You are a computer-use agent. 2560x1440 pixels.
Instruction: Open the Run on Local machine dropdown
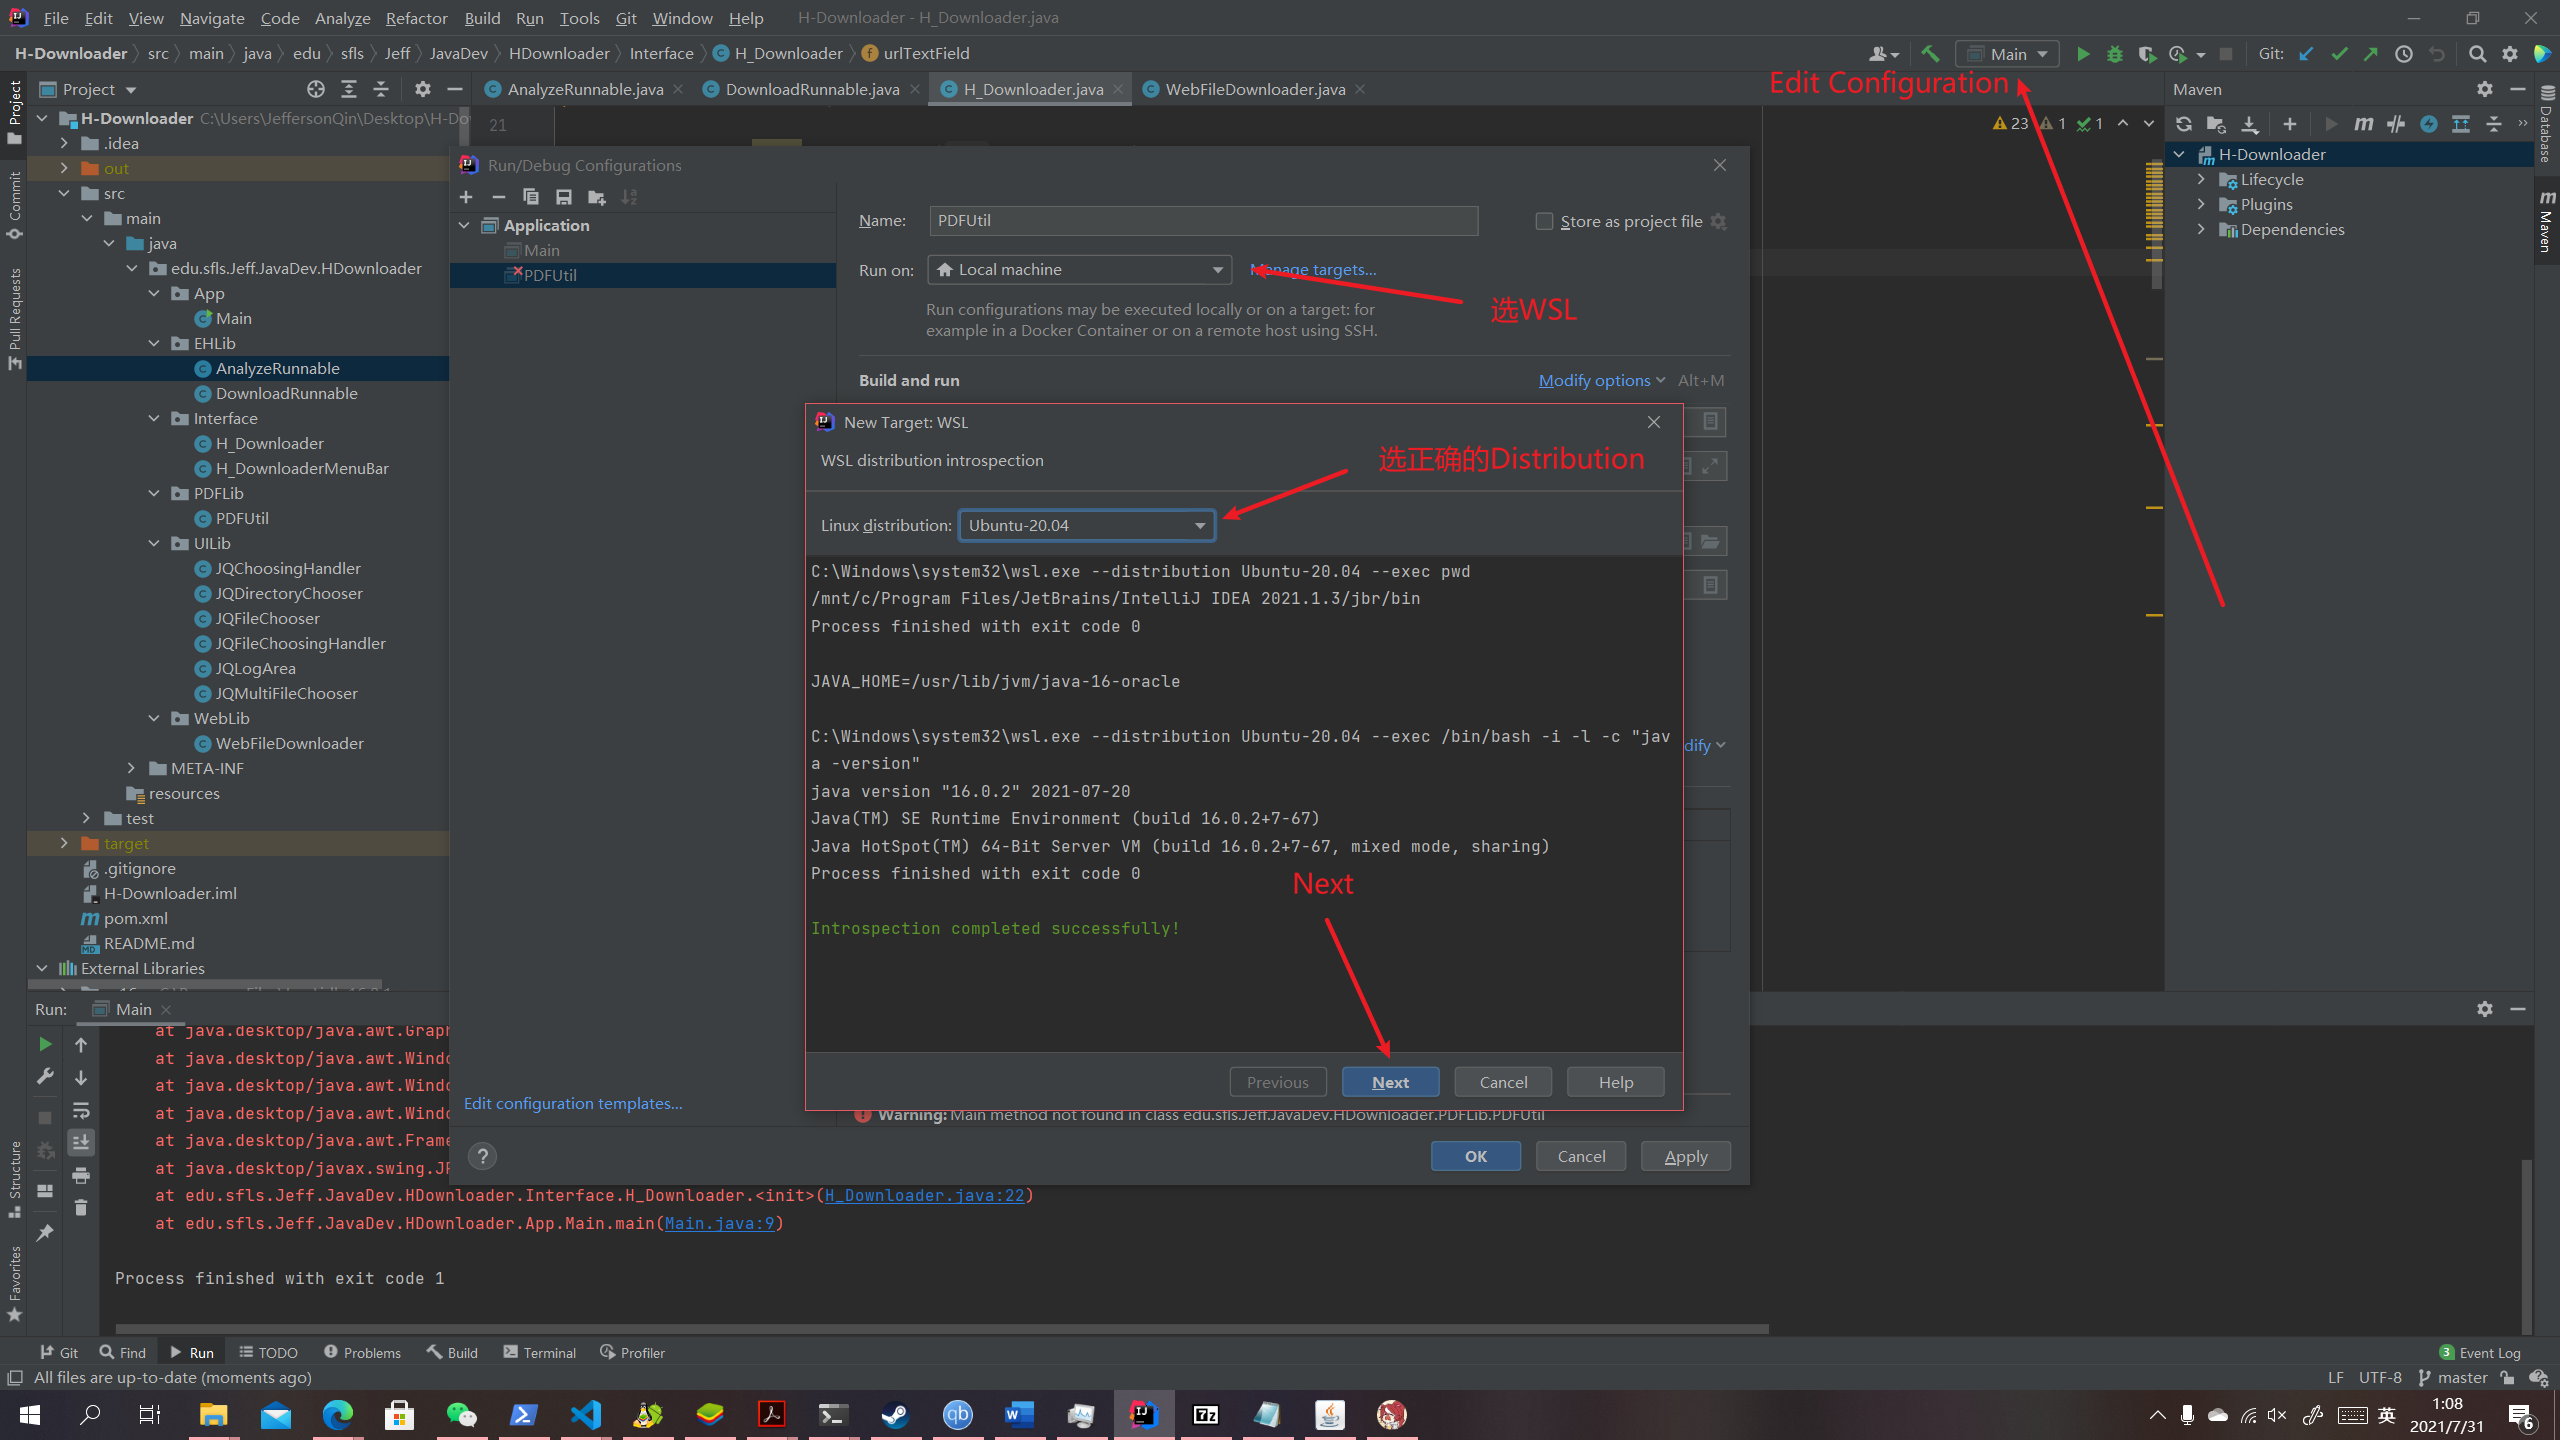(x=1080, y=269)
